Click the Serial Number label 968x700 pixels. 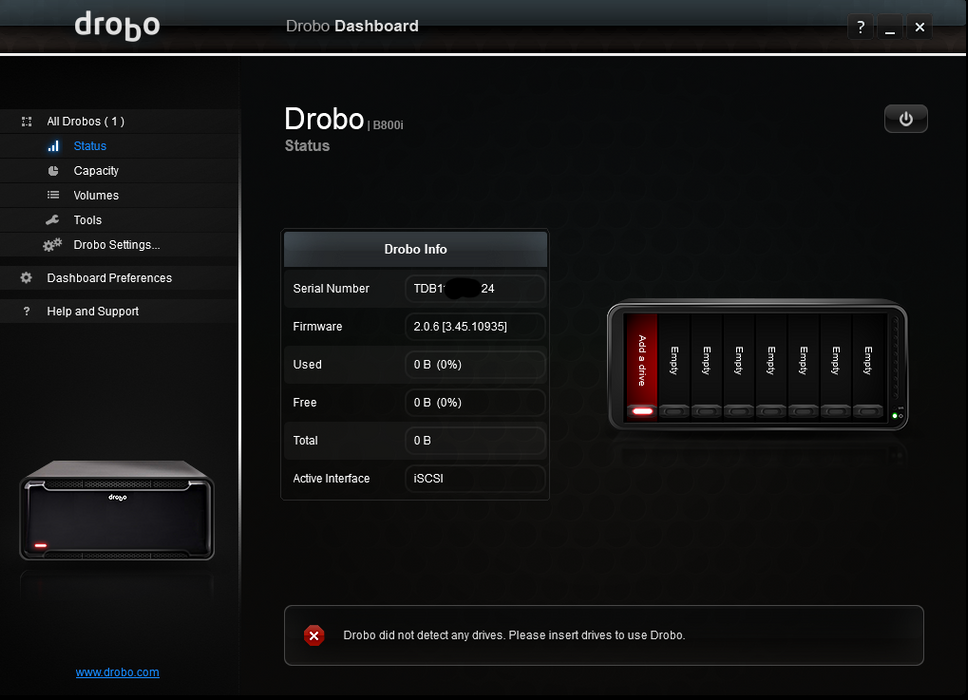(331, 289)
